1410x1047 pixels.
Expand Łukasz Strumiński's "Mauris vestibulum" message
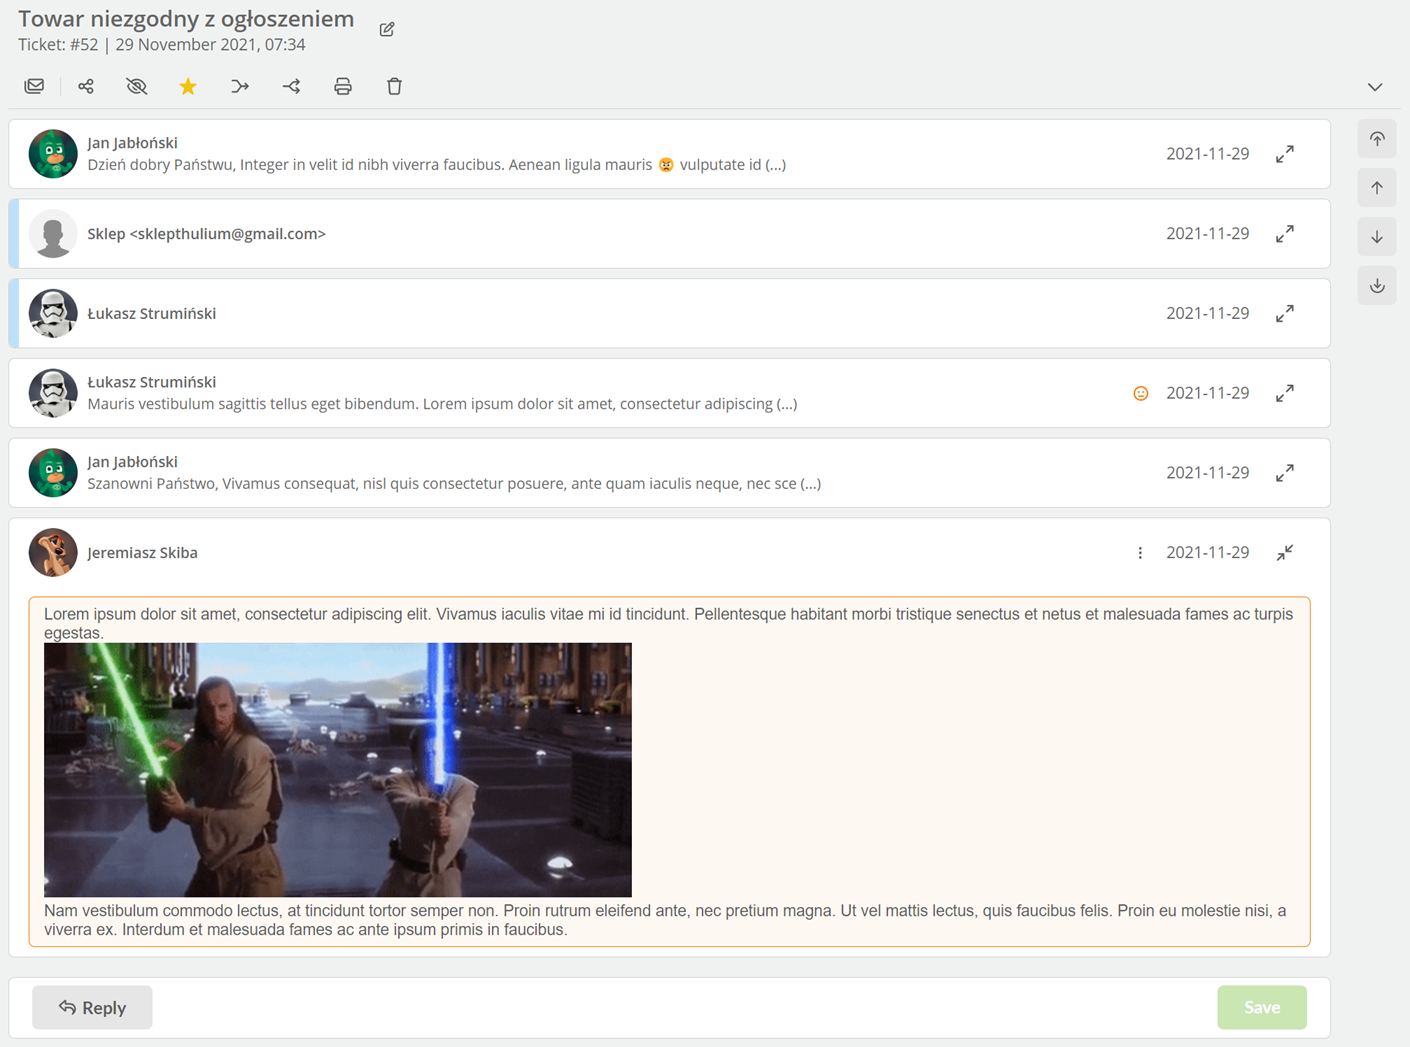1285,393
